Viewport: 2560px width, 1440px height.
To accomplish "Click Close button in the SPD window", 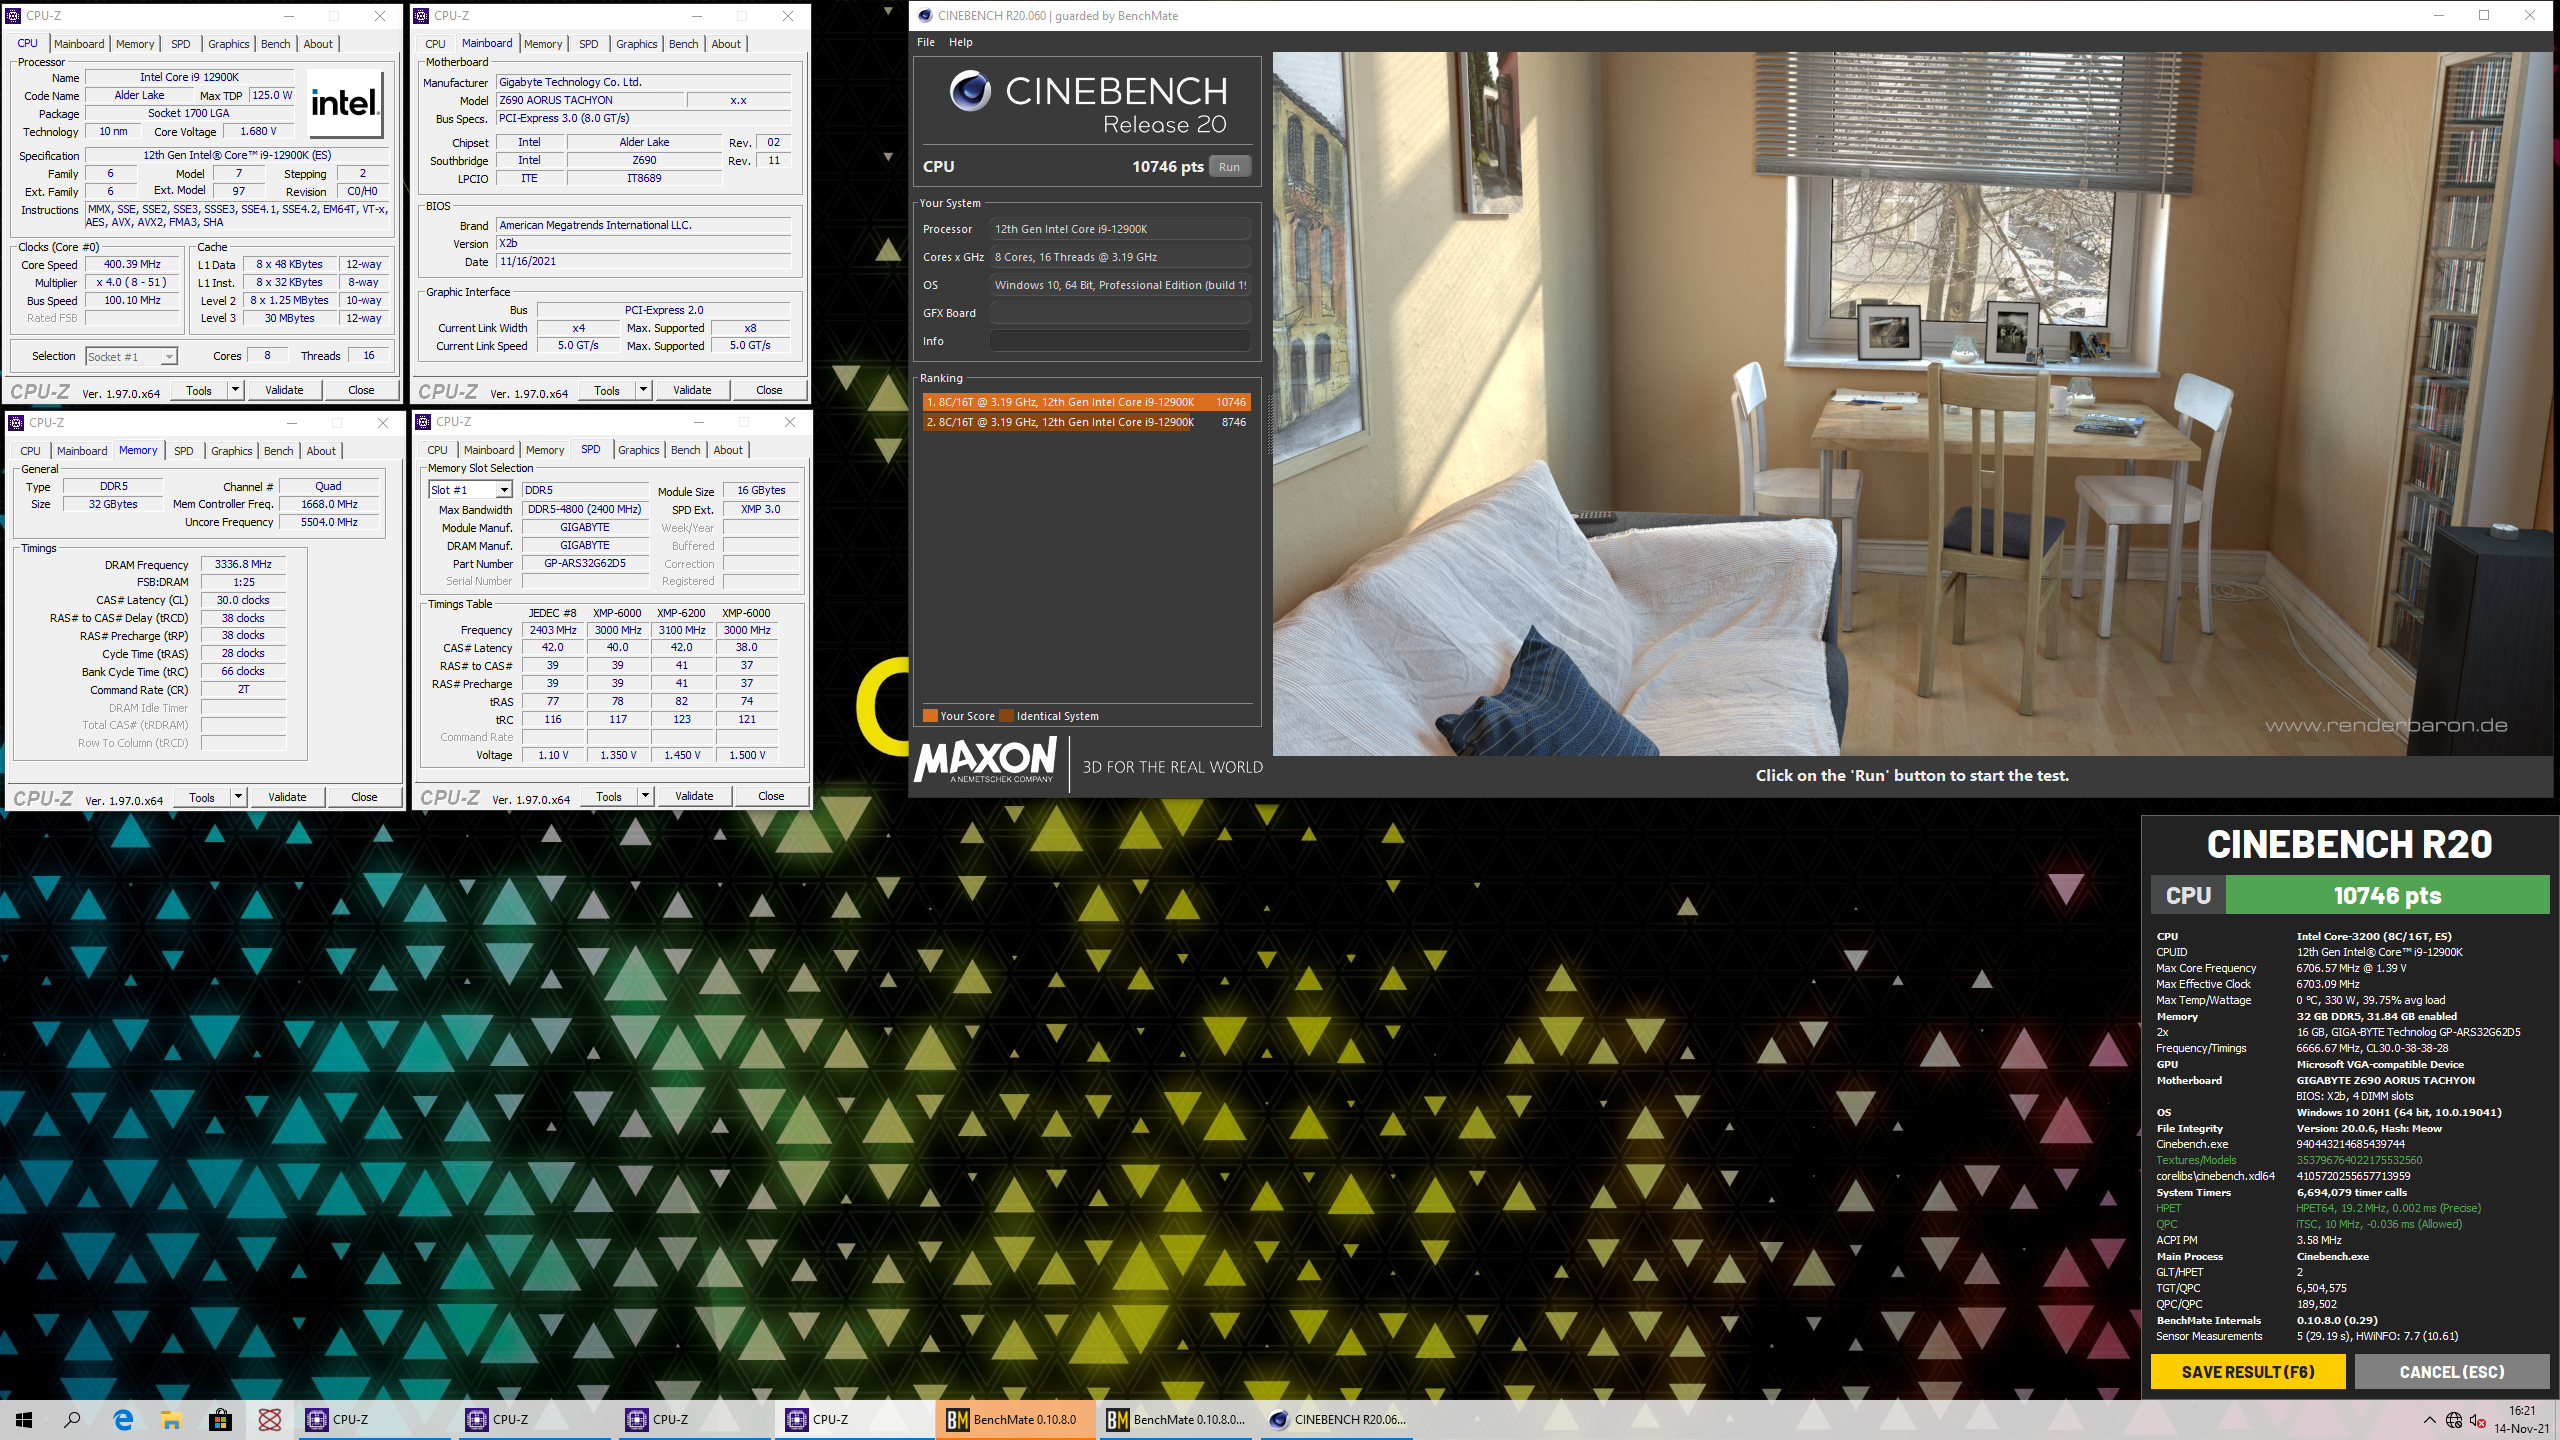I will point(771,796).
